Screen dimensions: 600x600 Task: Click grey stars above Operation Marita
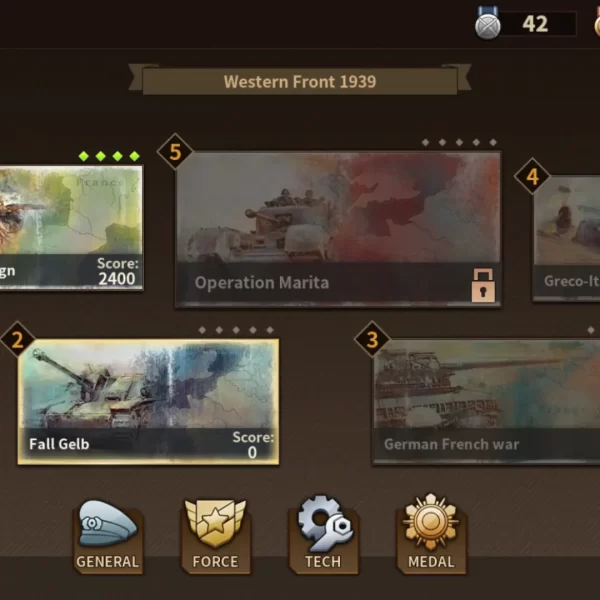click(459, 142)
